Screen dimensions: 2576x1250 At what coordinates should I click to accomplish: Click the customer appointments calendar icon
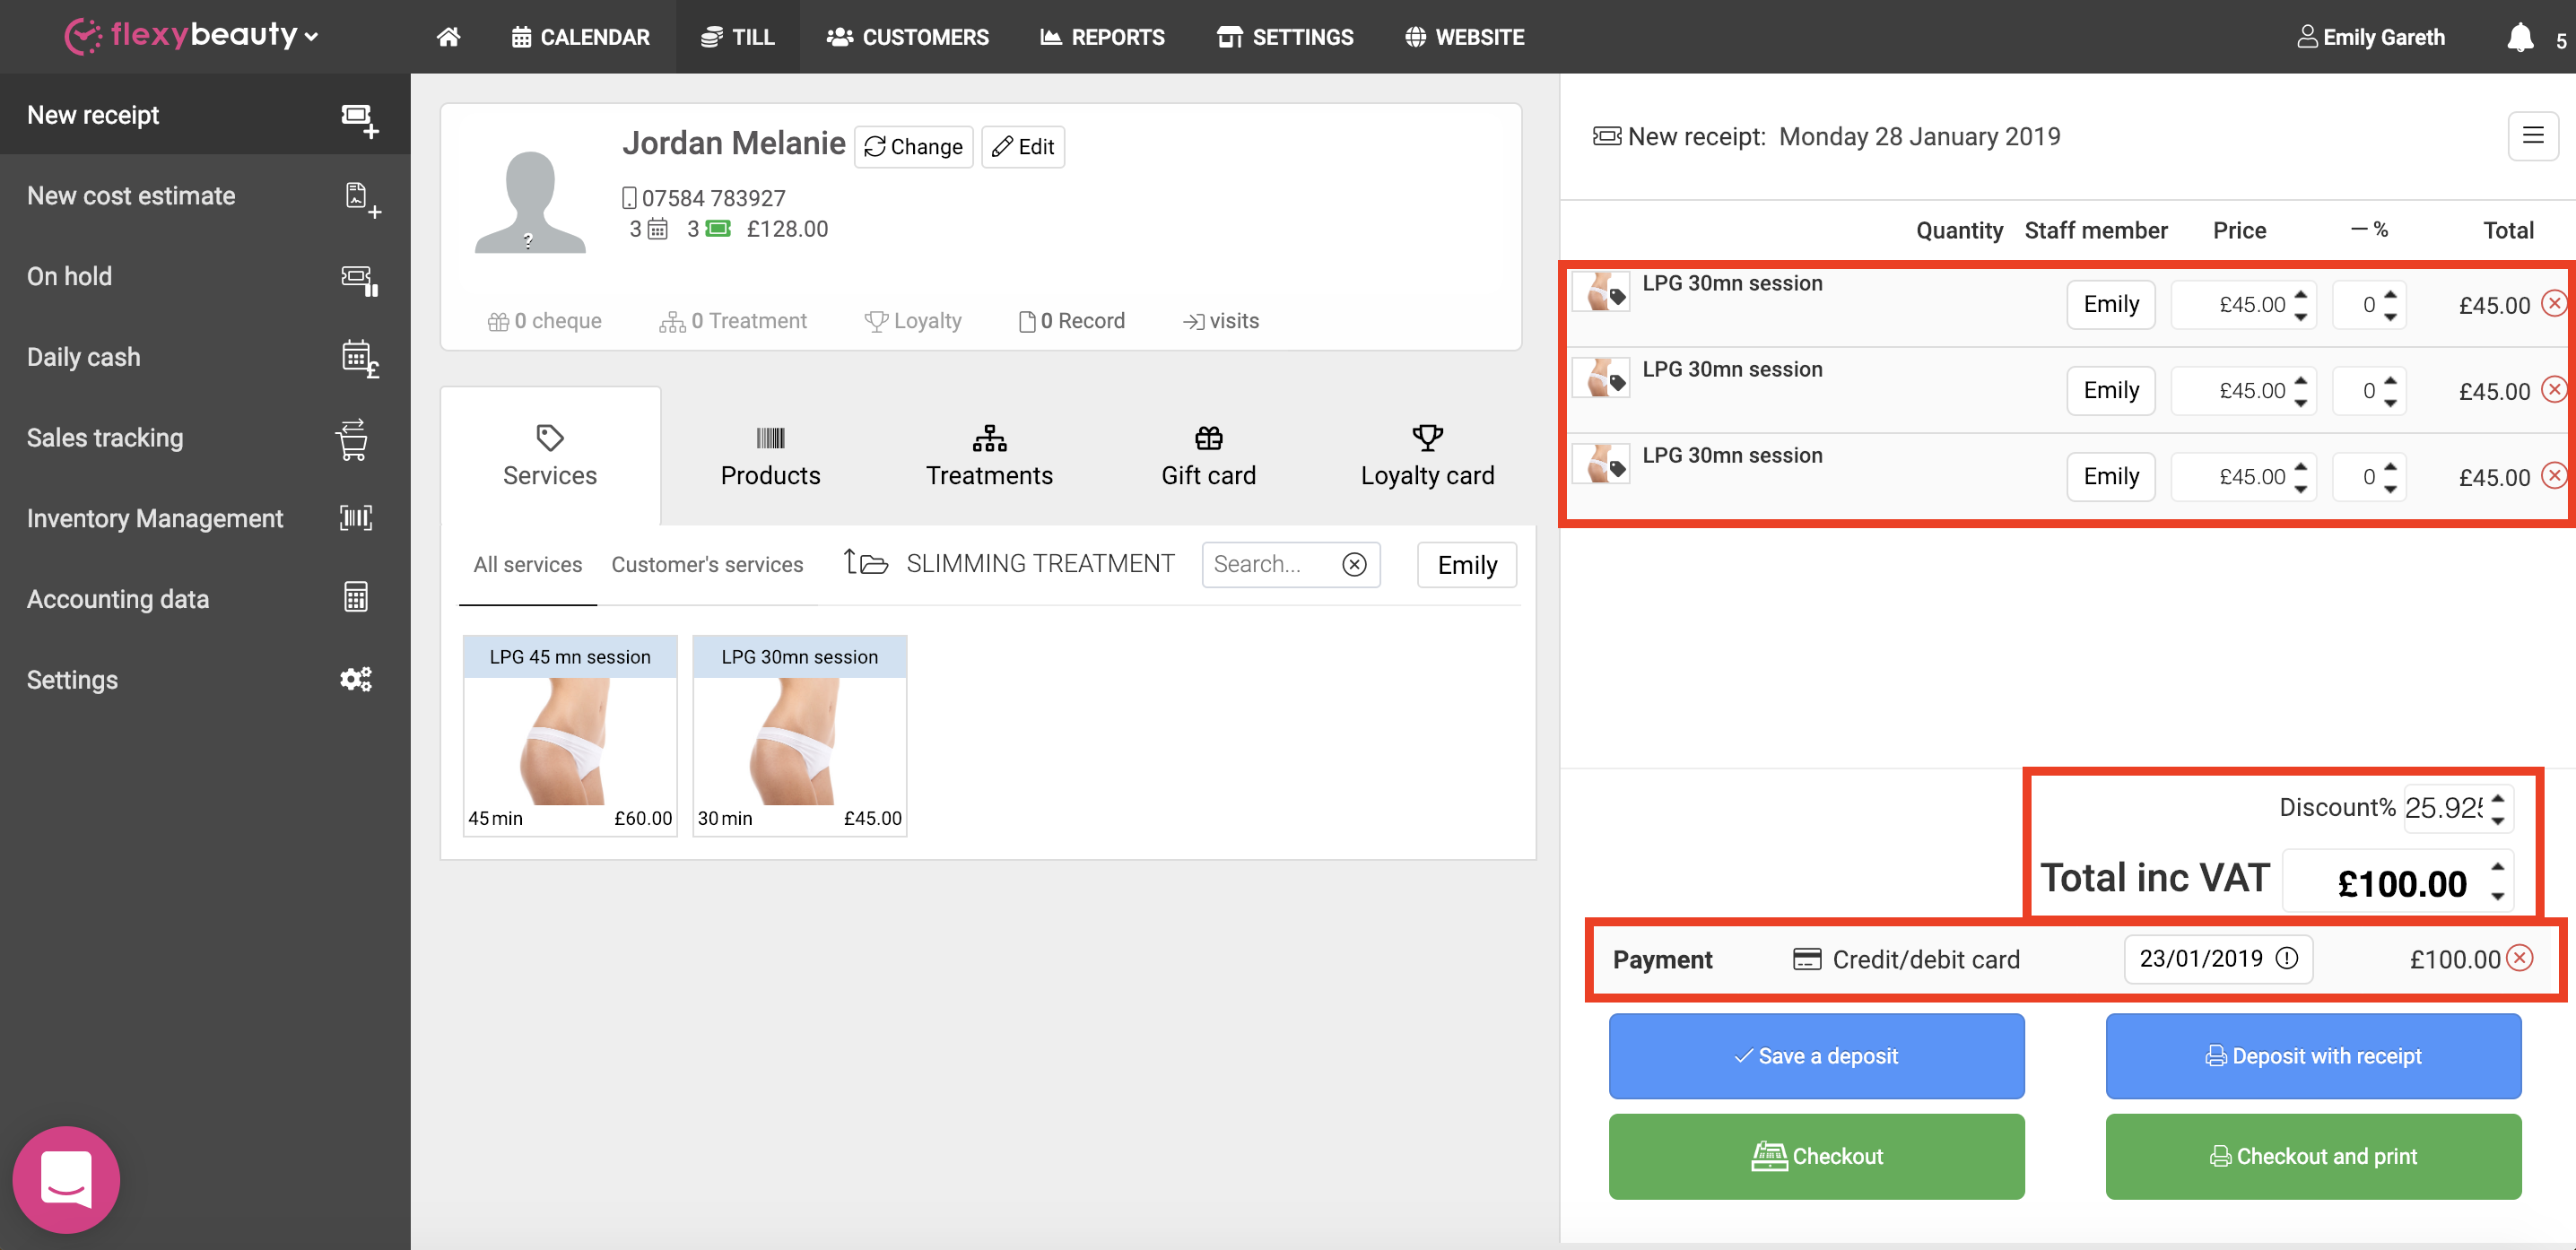click(657, 229)
